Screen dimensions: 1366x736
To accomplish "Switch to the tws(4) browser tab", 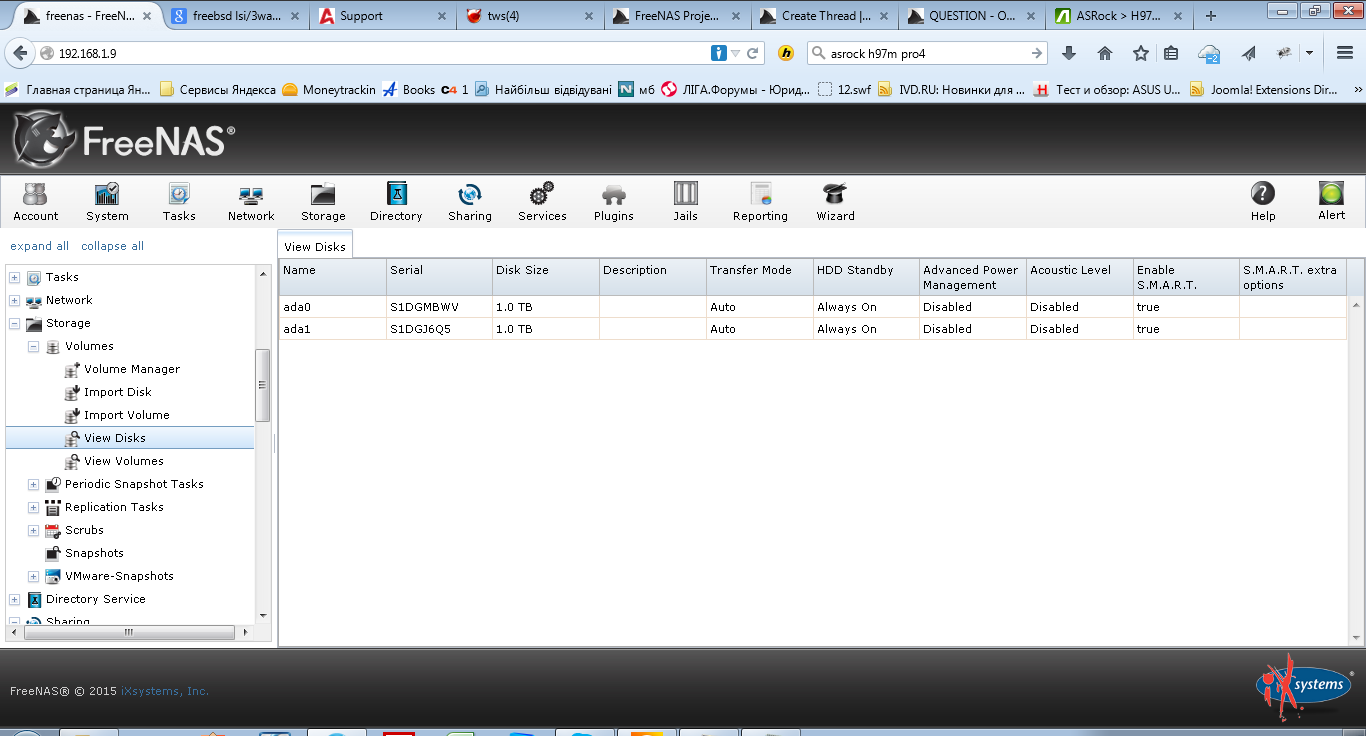I will point(532,16).
